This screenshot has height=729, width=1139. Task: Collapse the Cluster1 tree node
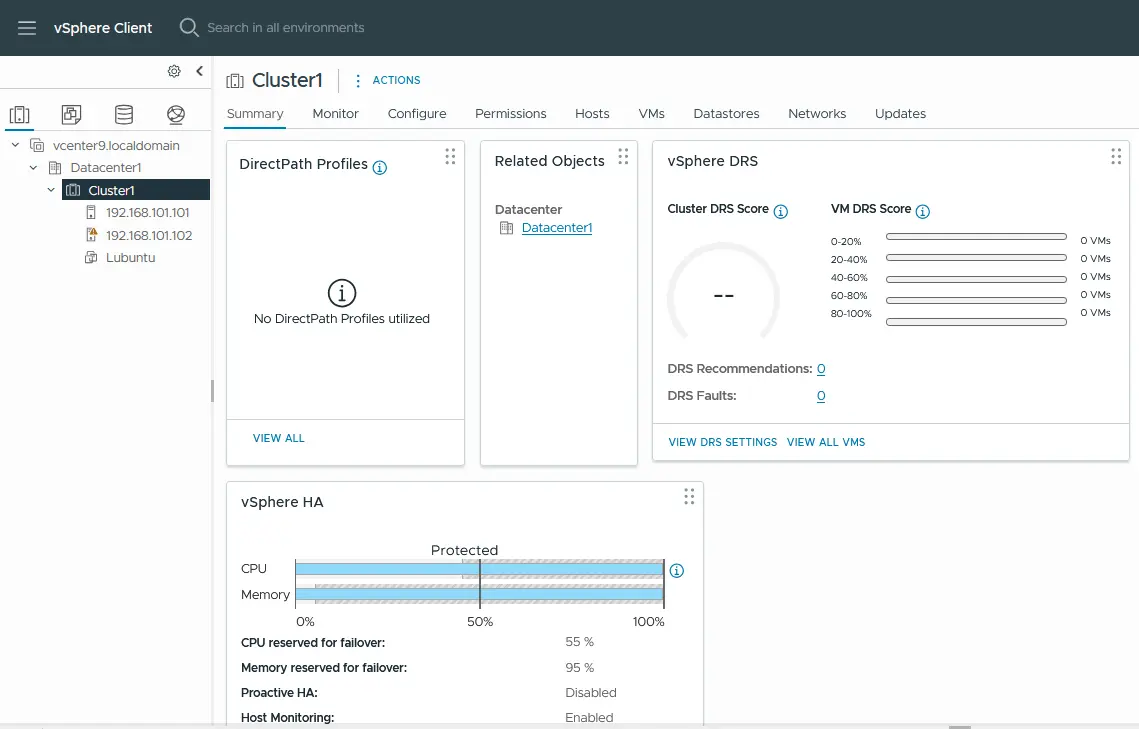pyautogui.click(x=51, y=189)
